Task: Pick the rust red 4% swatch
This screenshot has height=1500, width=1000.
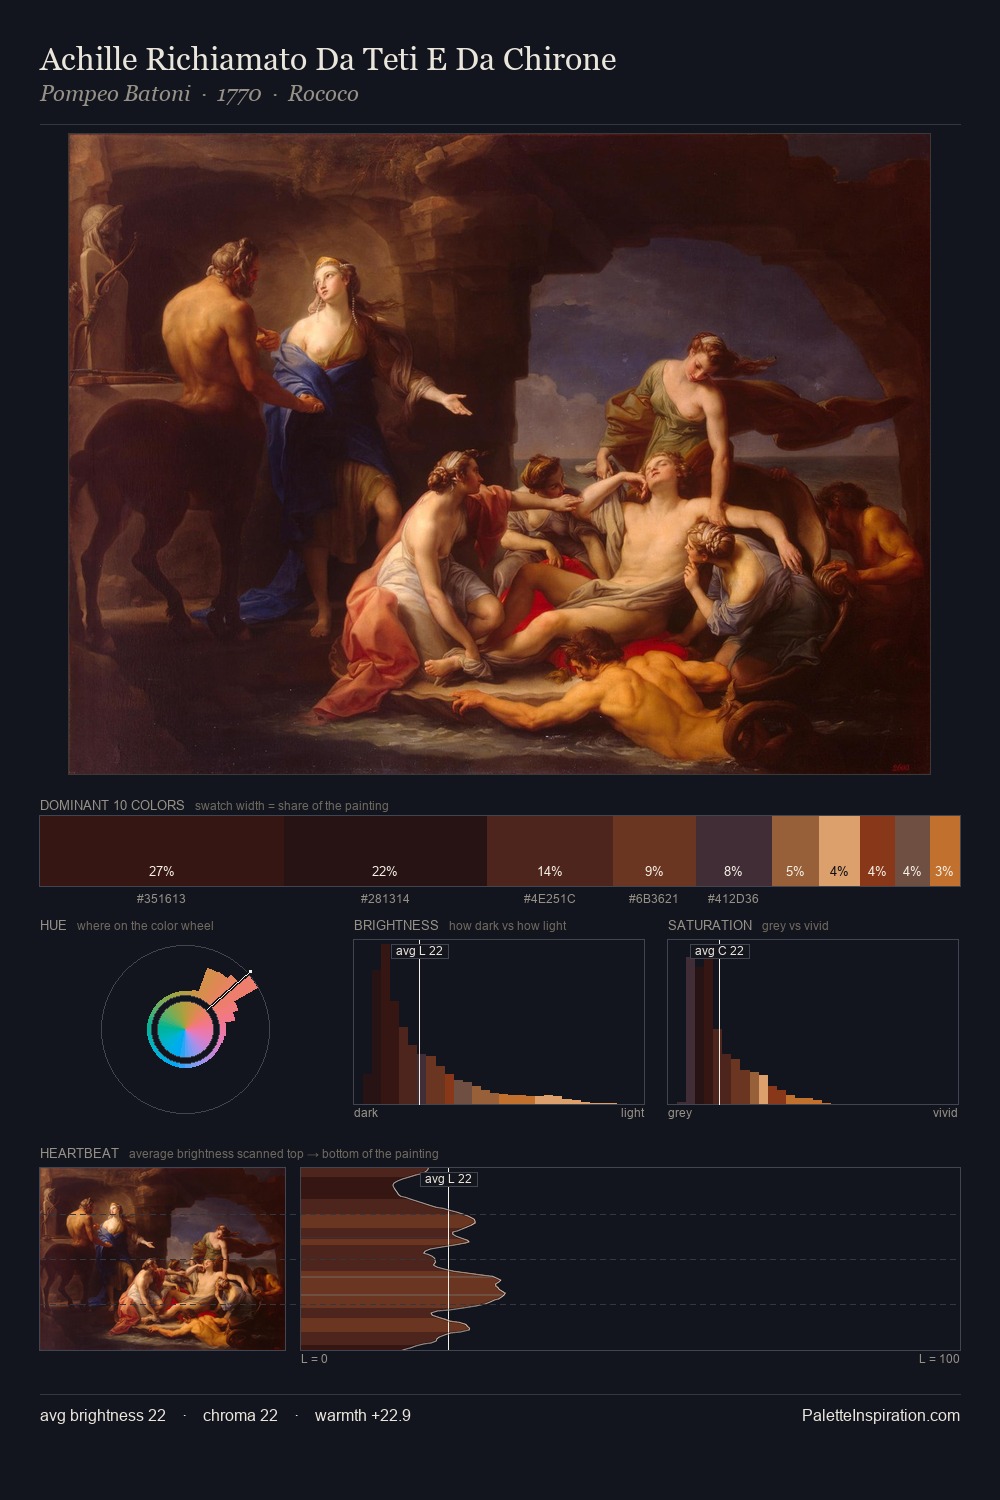Action: pyautogui.click(x=877, y=851)
